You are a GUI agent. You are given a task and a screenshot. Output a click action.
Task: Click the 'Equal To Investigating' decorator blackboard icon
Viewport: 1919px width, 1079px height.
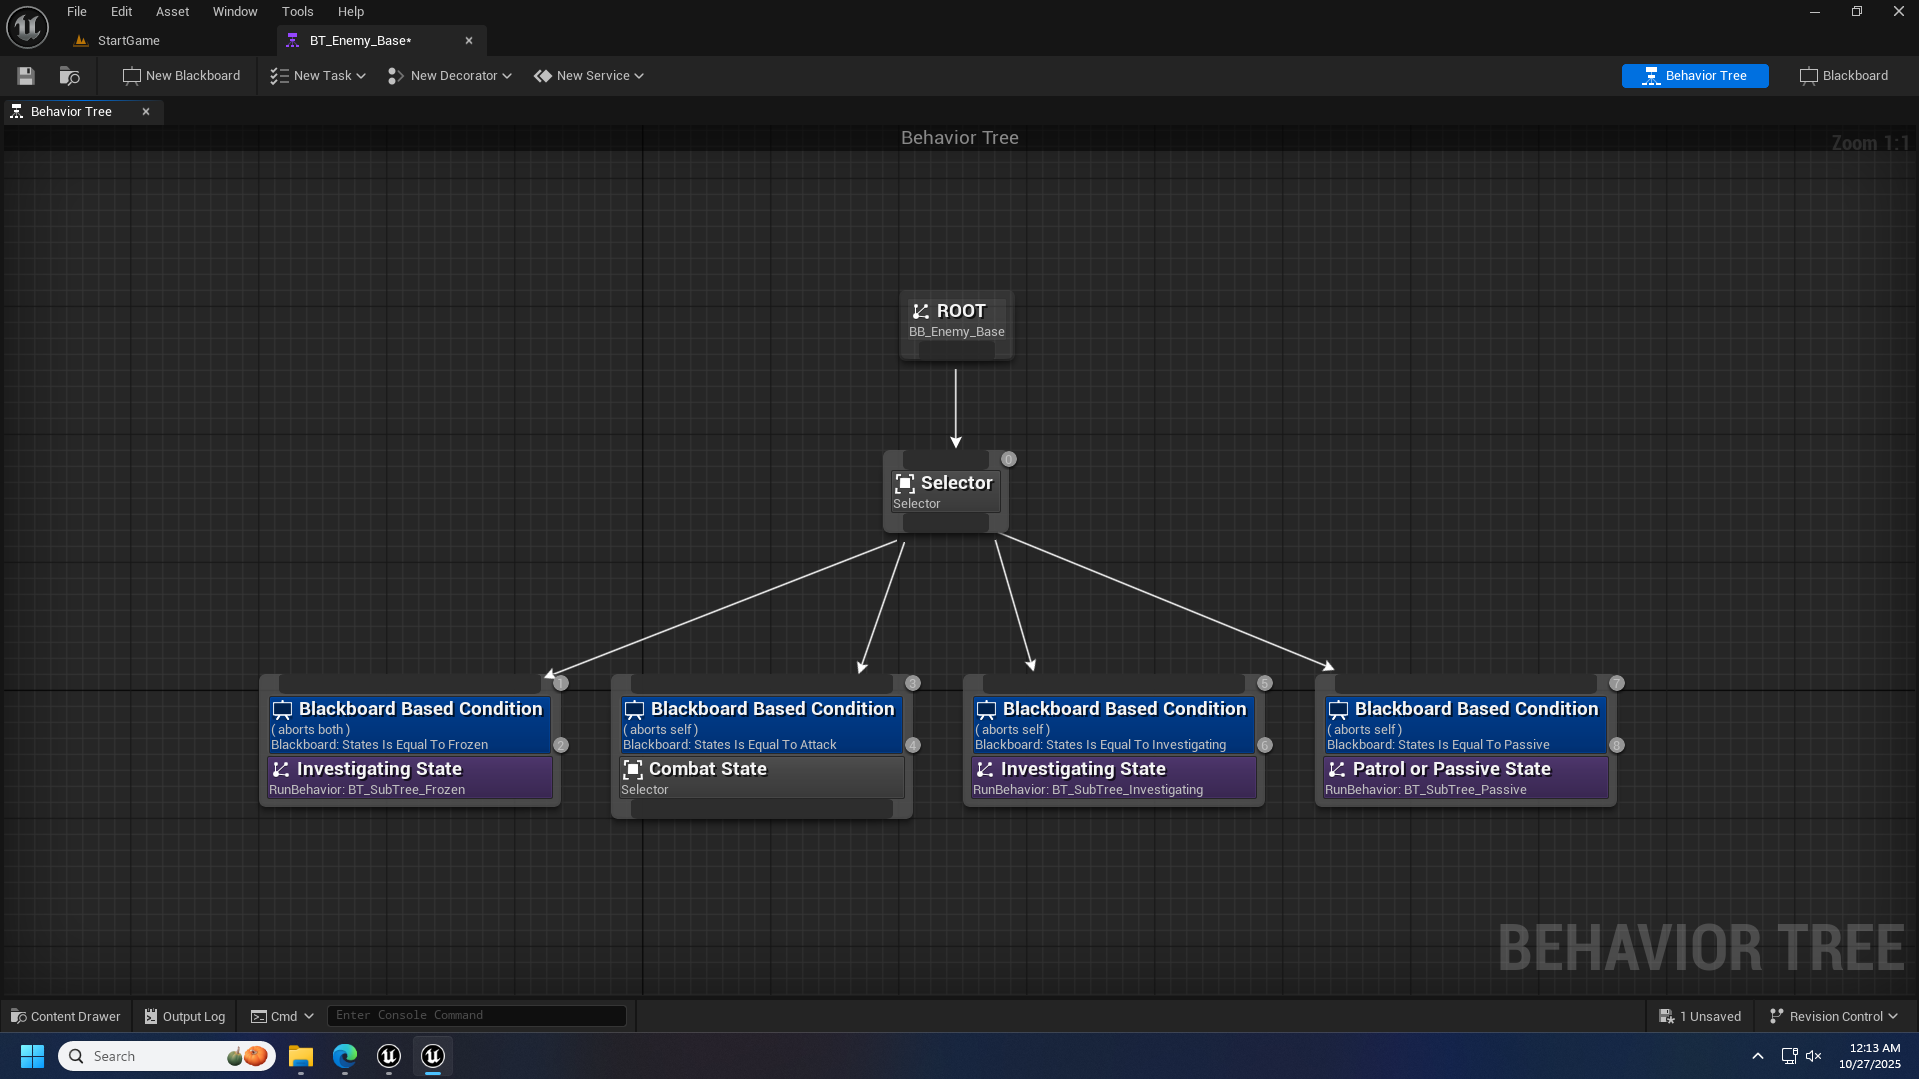tap(986, 710)
